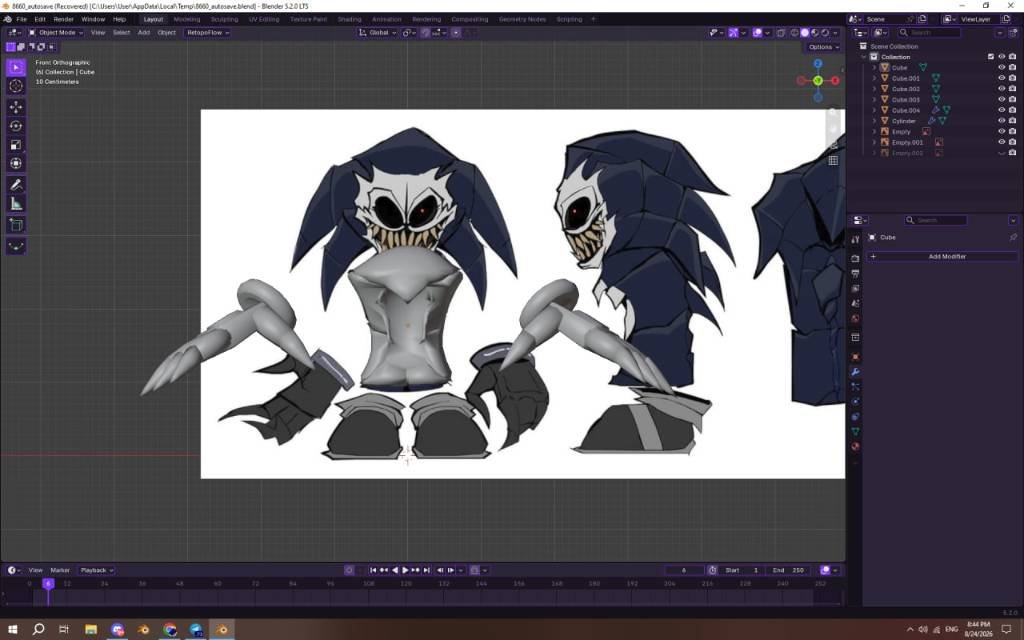
Task: Toggle snapping magnet in viewport header
Action: 425,32
